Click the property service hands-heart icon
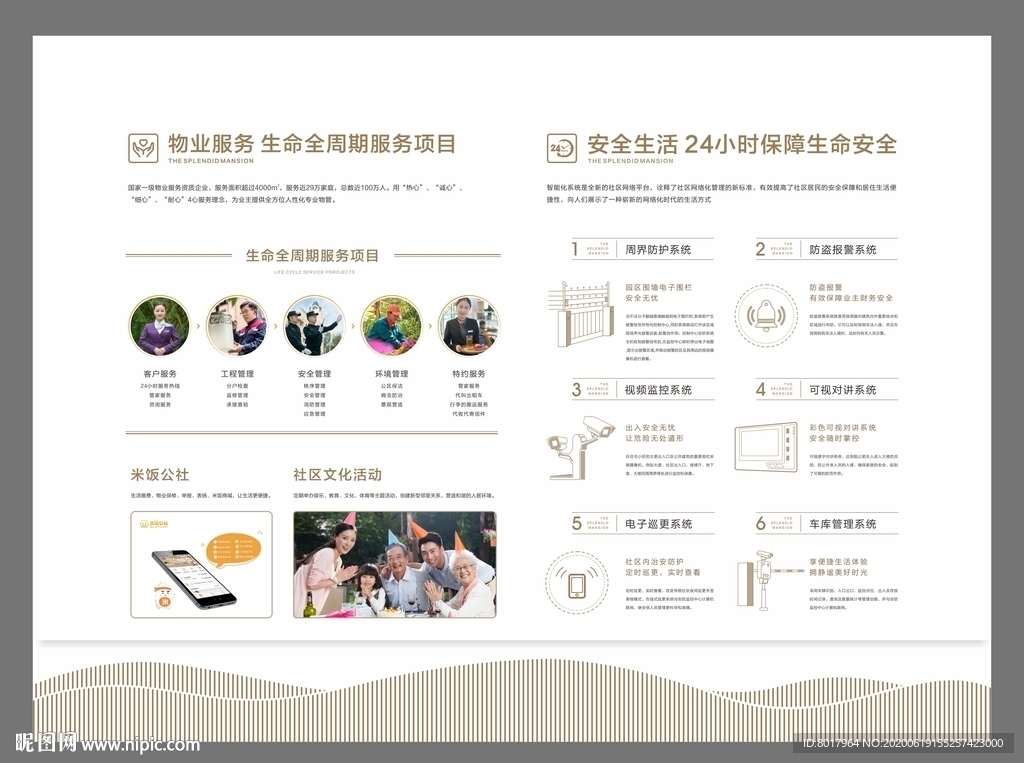The image size is (1024, 763). pos(143,148)
